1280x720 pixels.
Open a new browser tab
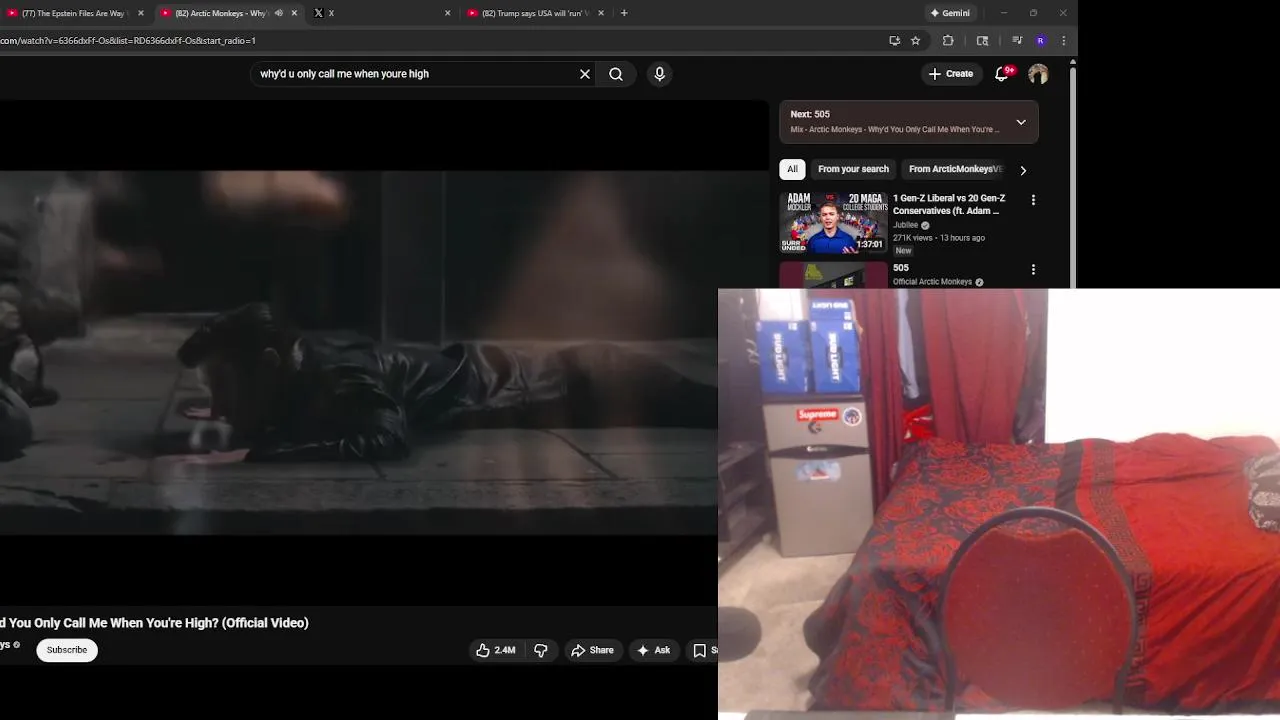pos(624,13)
